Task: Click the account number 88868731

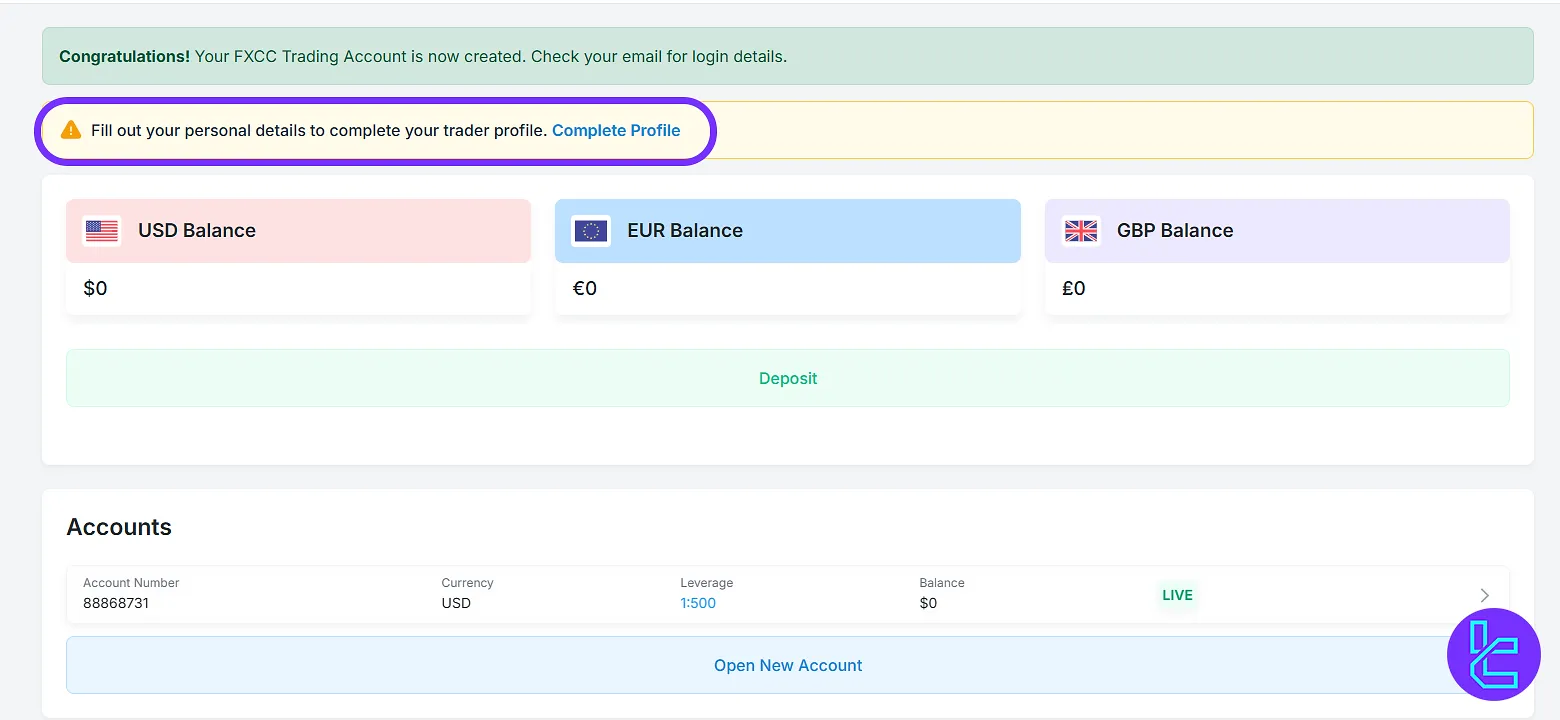Action: (116, 603)
